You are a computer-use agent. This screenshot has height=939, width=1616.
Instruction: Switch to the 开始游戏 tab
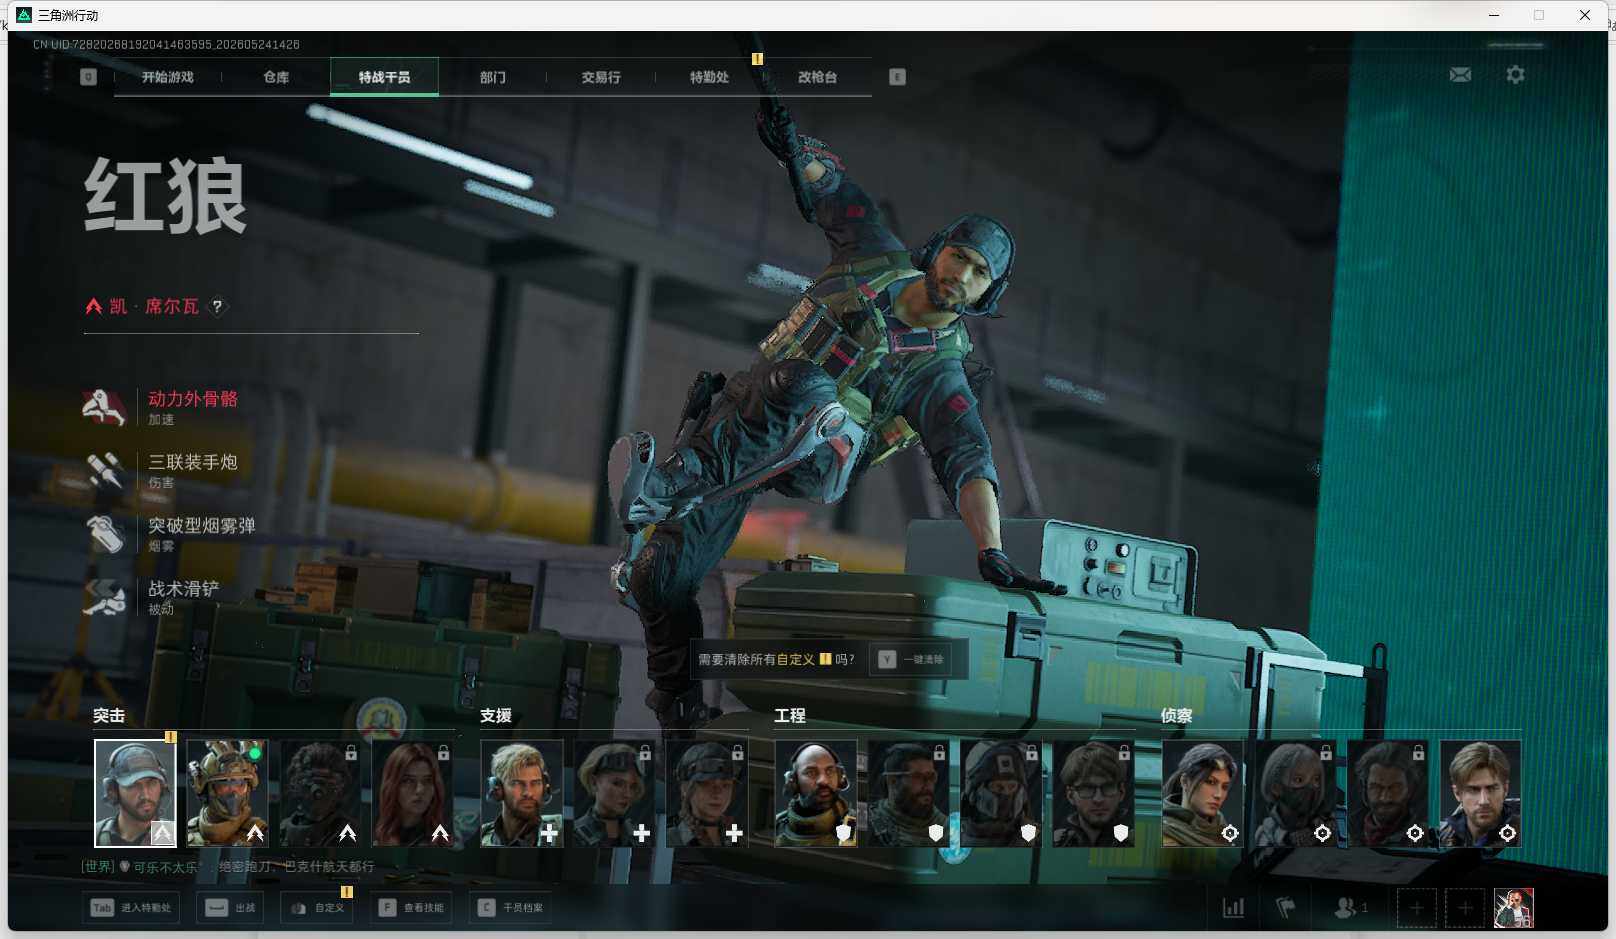coord(168,77)
